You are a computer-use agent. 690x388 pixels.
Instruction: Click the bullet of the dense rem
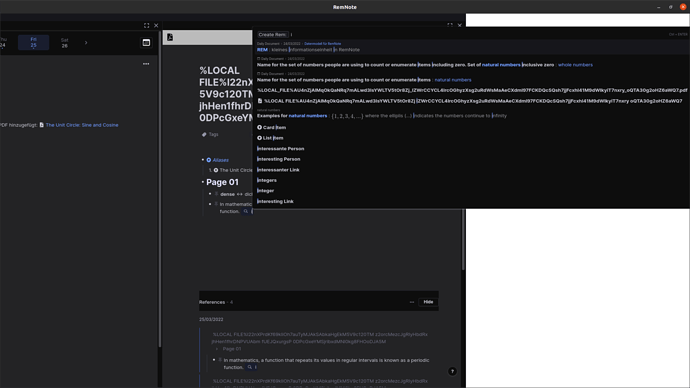[x=210, y=194]
